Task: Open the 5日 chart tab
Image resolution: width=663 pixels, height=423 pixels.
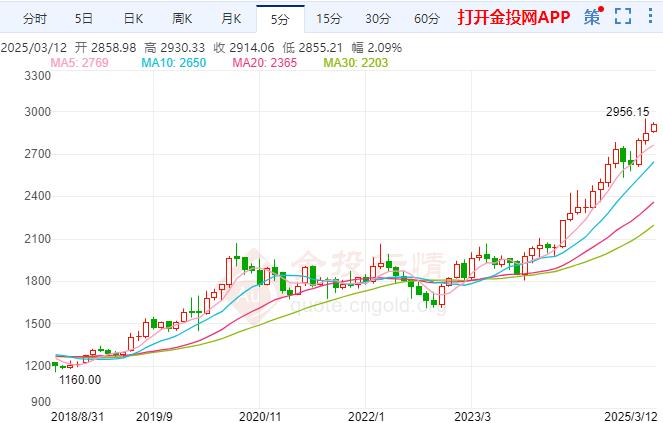Action: (x=84, y=19)
